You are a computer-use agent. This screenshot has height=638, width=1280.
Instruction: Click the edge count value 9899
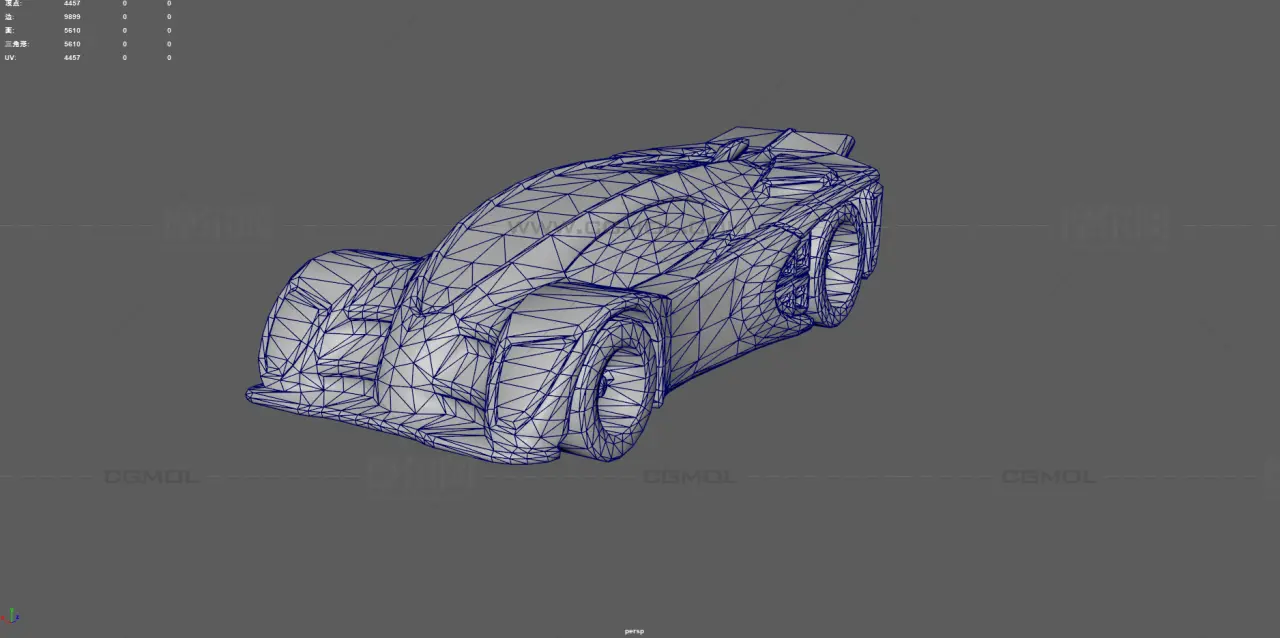pos(72,17)
